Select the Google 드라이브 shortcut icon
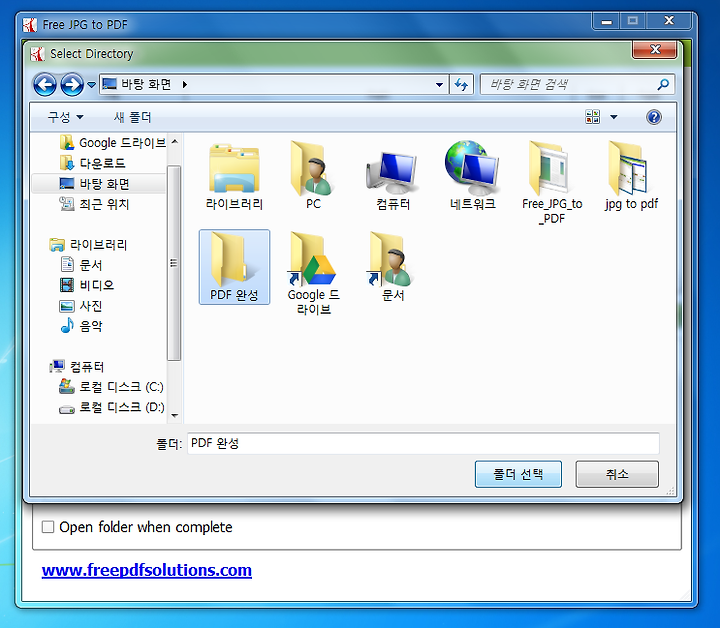 tap(313, 273)
